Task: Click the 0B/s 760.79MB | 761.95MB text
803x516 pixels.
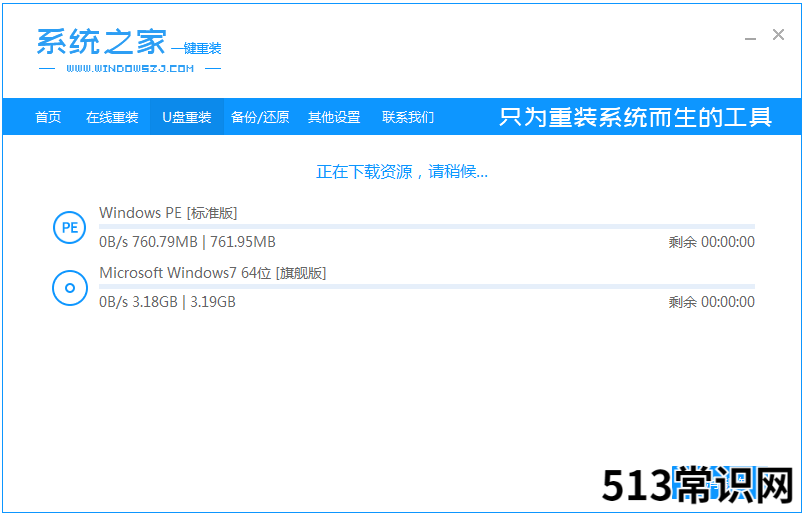Action: click(187, 242)
